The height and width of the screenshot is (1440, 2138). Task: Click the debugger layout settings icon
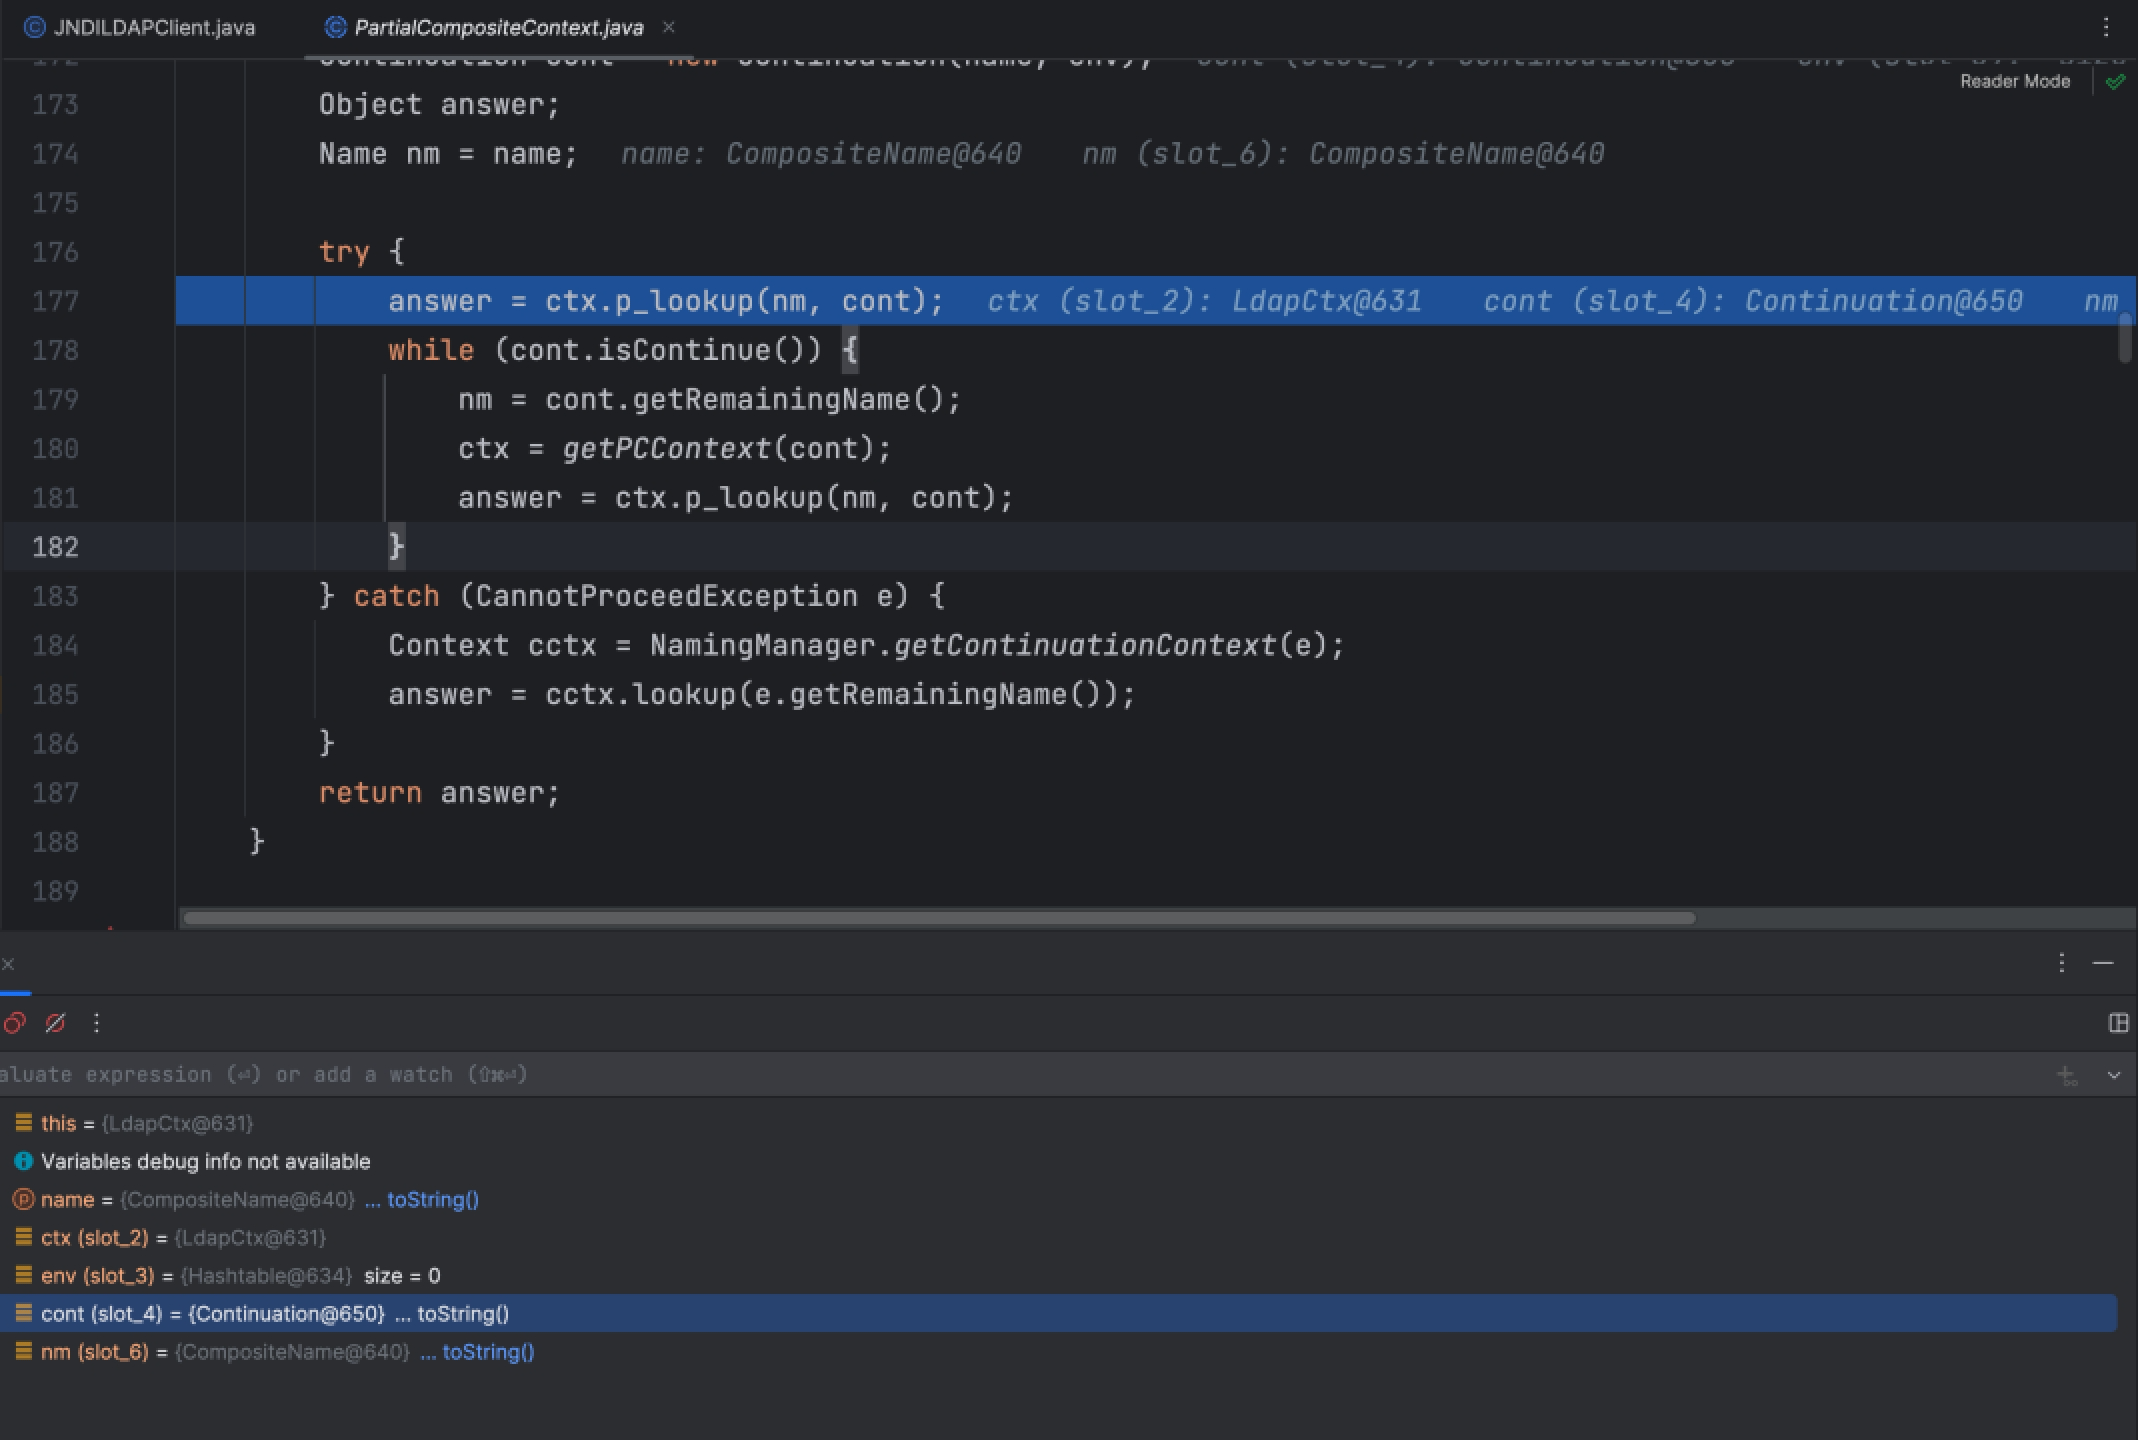2118,1023
